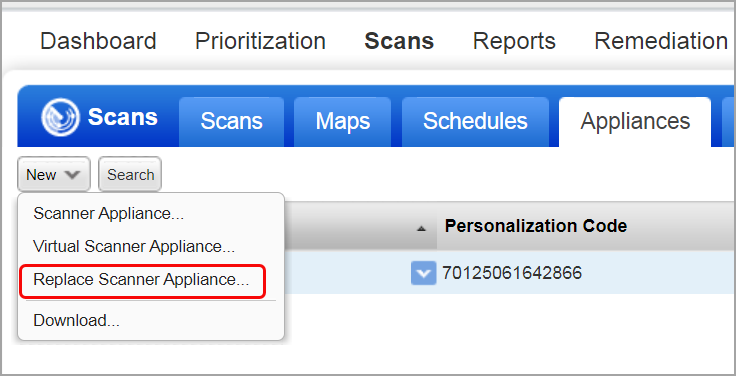Screen dimensions: 736x376
Task: Click the Search button
Action: [x=130, y=175]
